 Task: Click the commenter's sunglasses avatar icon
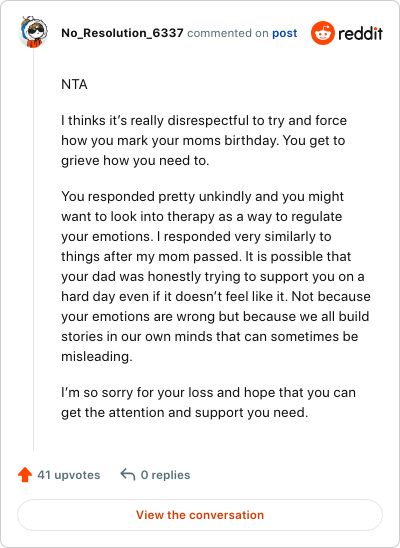(33, 32)
